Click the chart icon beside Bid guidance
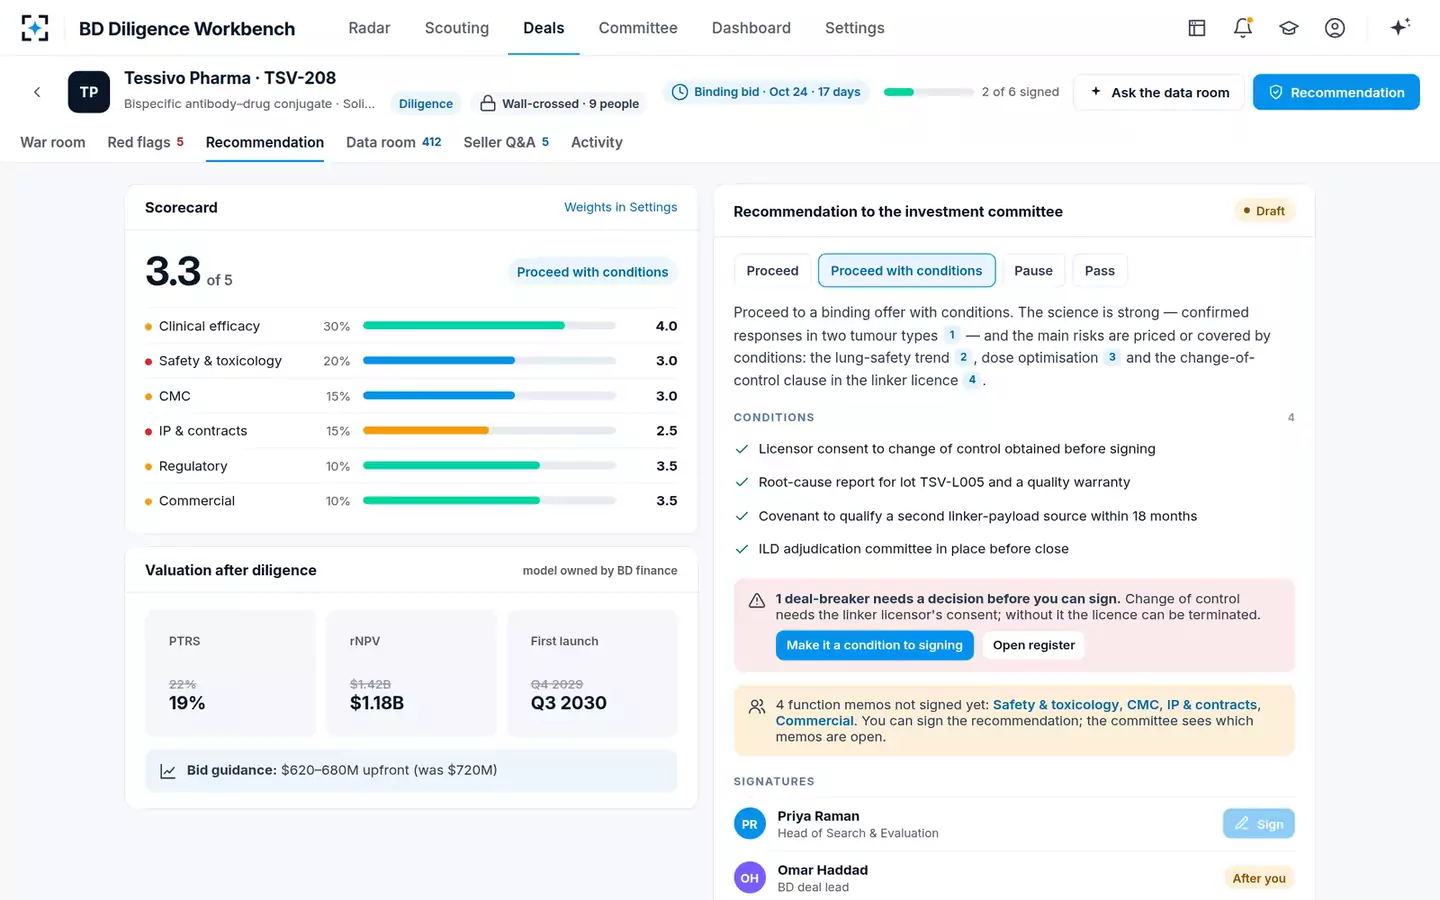Screen dimensions: 1440x900 (168, 771)
